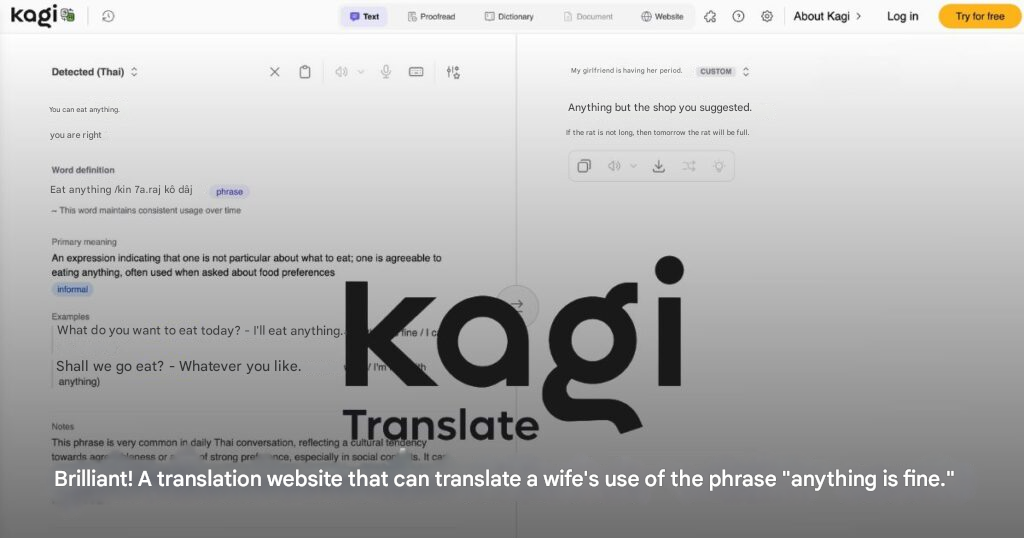Copy the translated text output
The height and width of the screenshot is (538, 1024).
tap(584, 166)
